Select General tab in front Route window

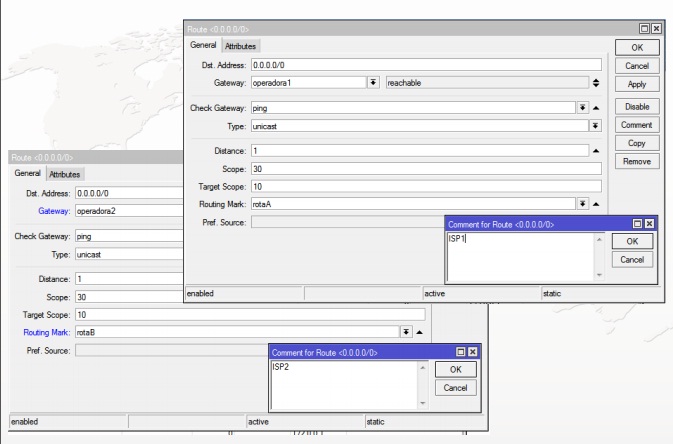click(x=203, y=46)
